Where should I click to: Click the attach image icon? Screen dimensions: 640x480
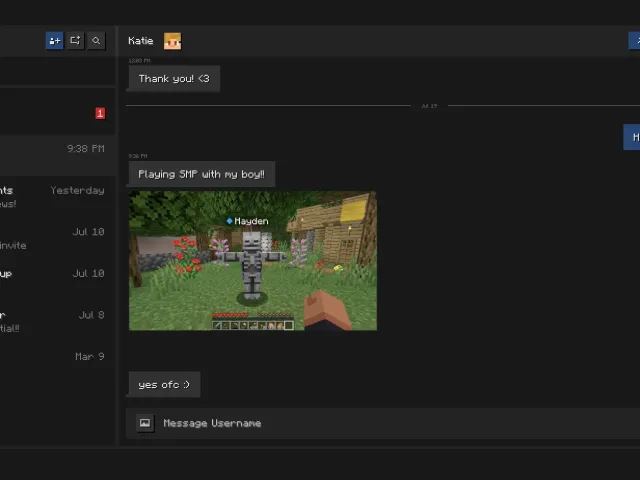click(145, 423)
